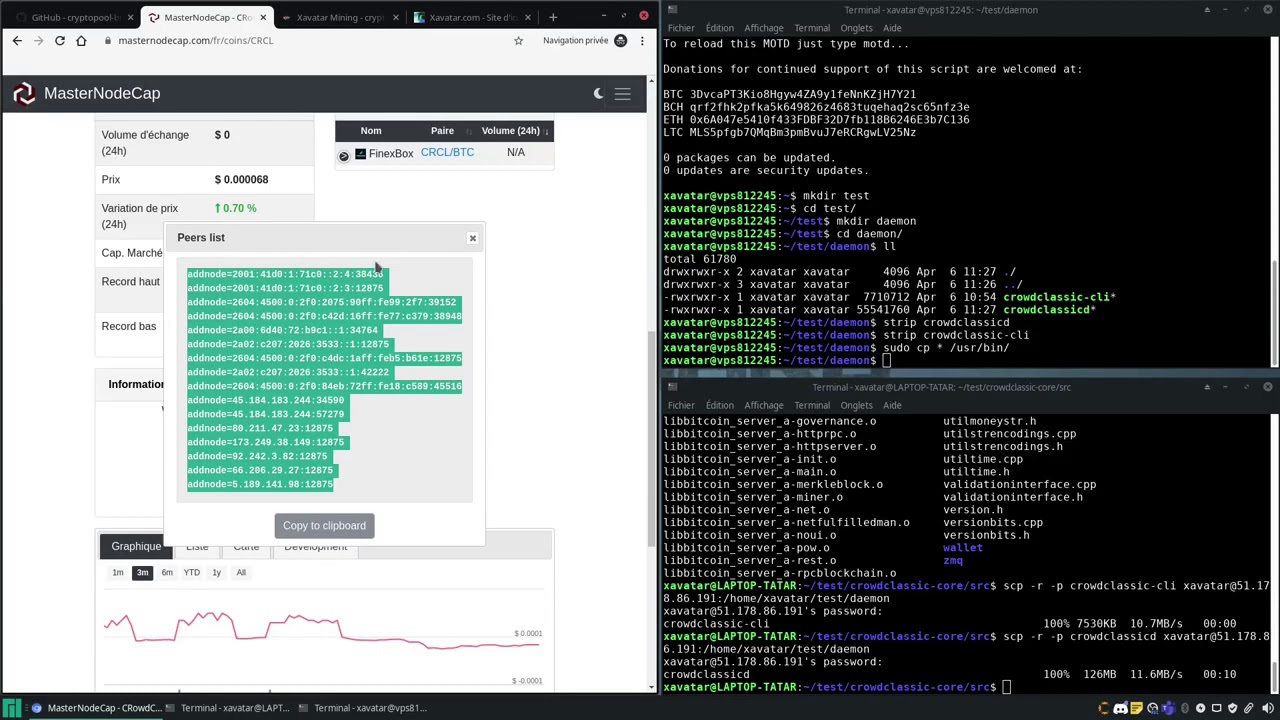Open the CRCL/BTC pair link
1280x720 pixels.
click(x=447, y=153)
